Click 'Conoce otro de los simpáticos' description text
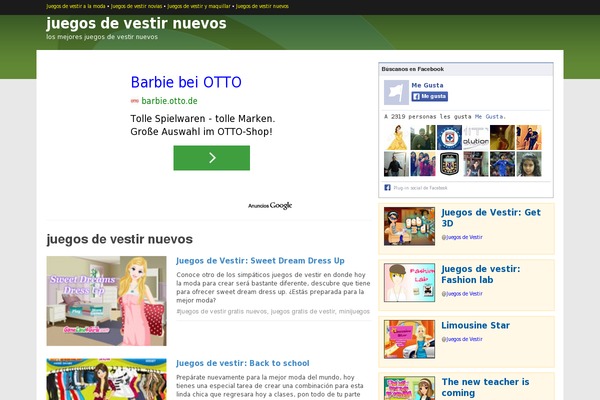Viewport: 600px width, 400px height. pos(273,287)
